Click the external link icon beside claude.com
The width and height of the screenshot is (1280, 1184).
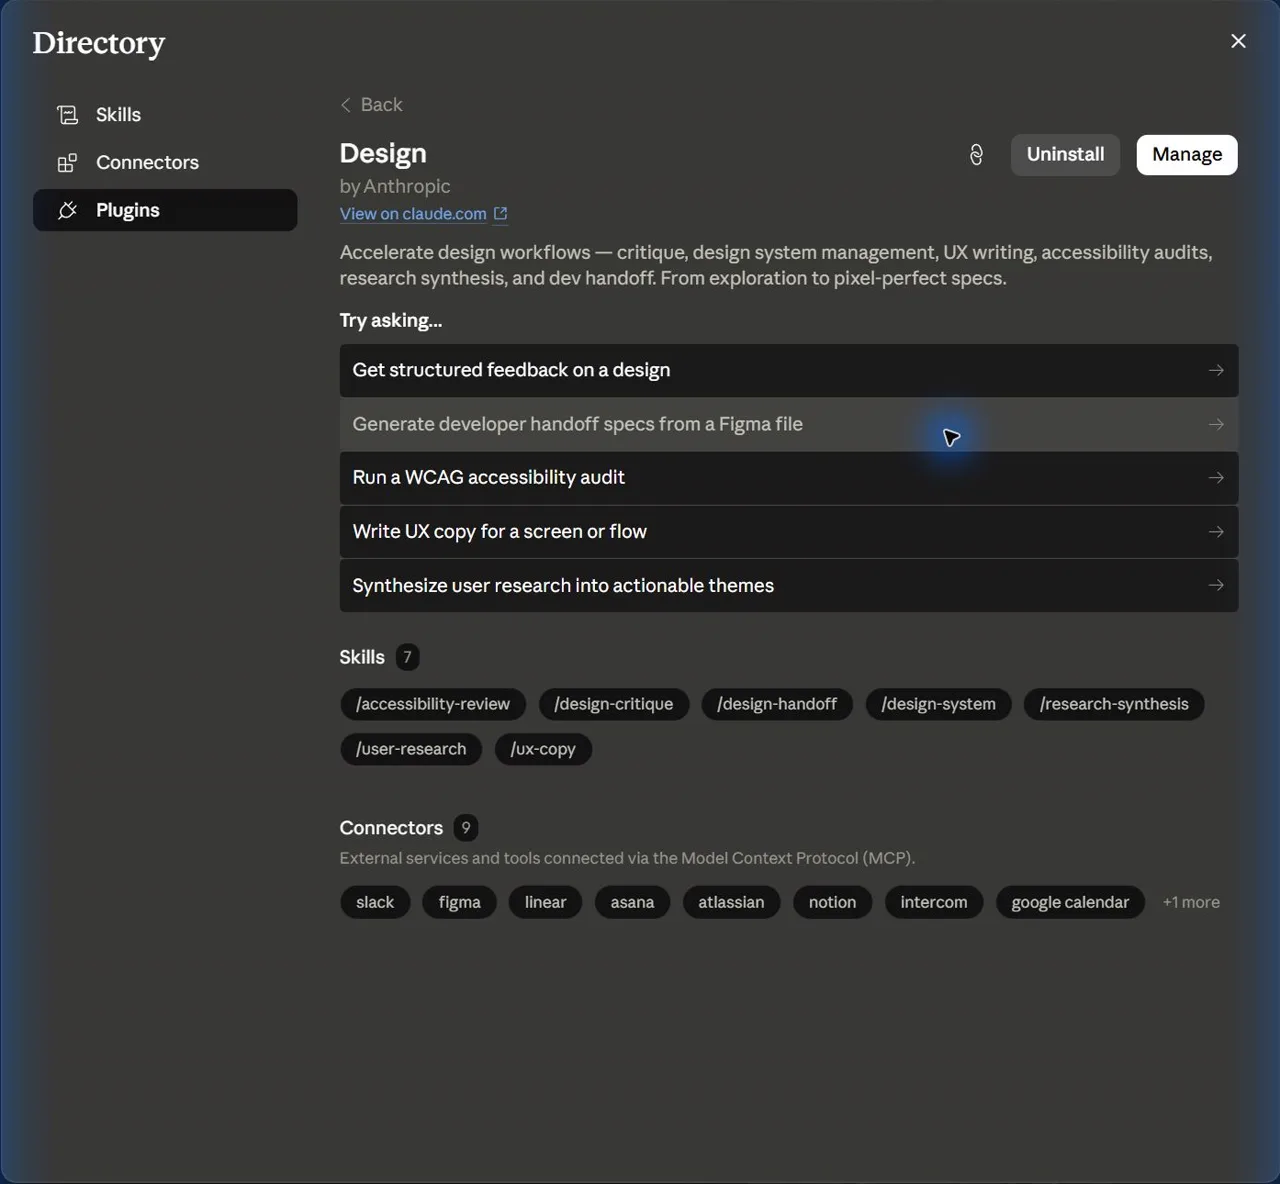click(x=501, y=214)
